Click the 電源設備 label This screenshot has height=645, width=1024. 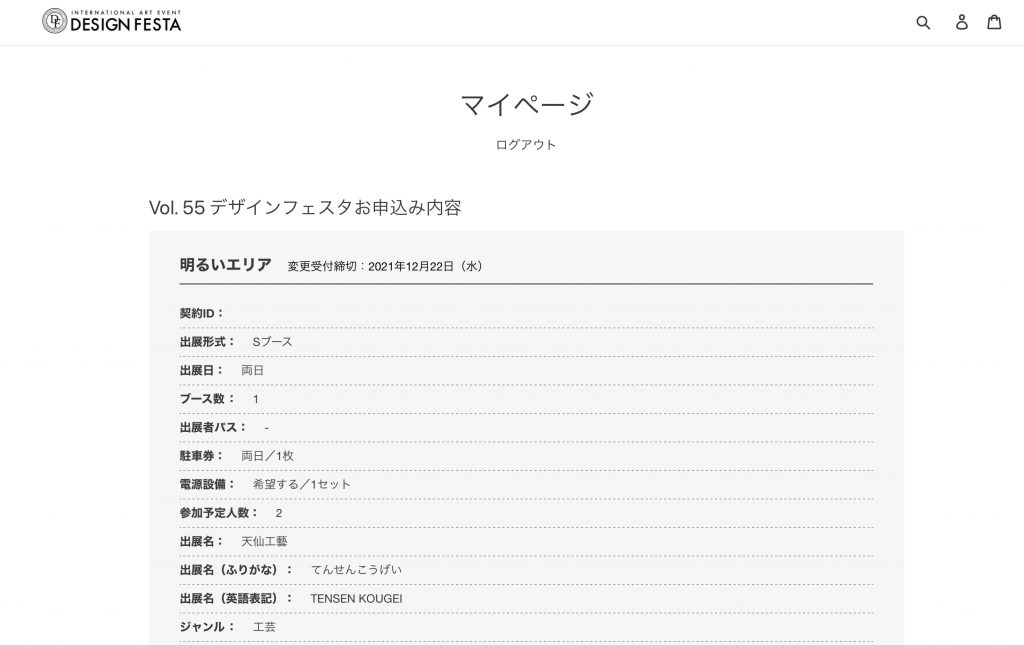[207, 484]
